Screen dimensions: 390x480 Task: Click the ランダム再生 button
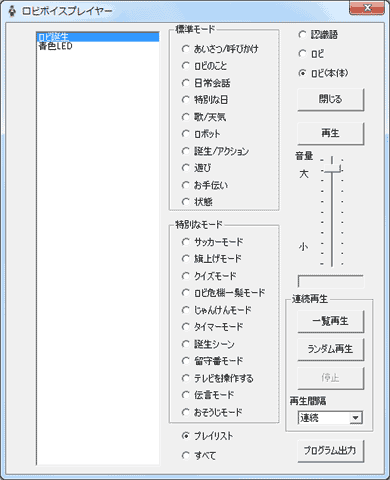pyautogui.click(x=330, y=349)
